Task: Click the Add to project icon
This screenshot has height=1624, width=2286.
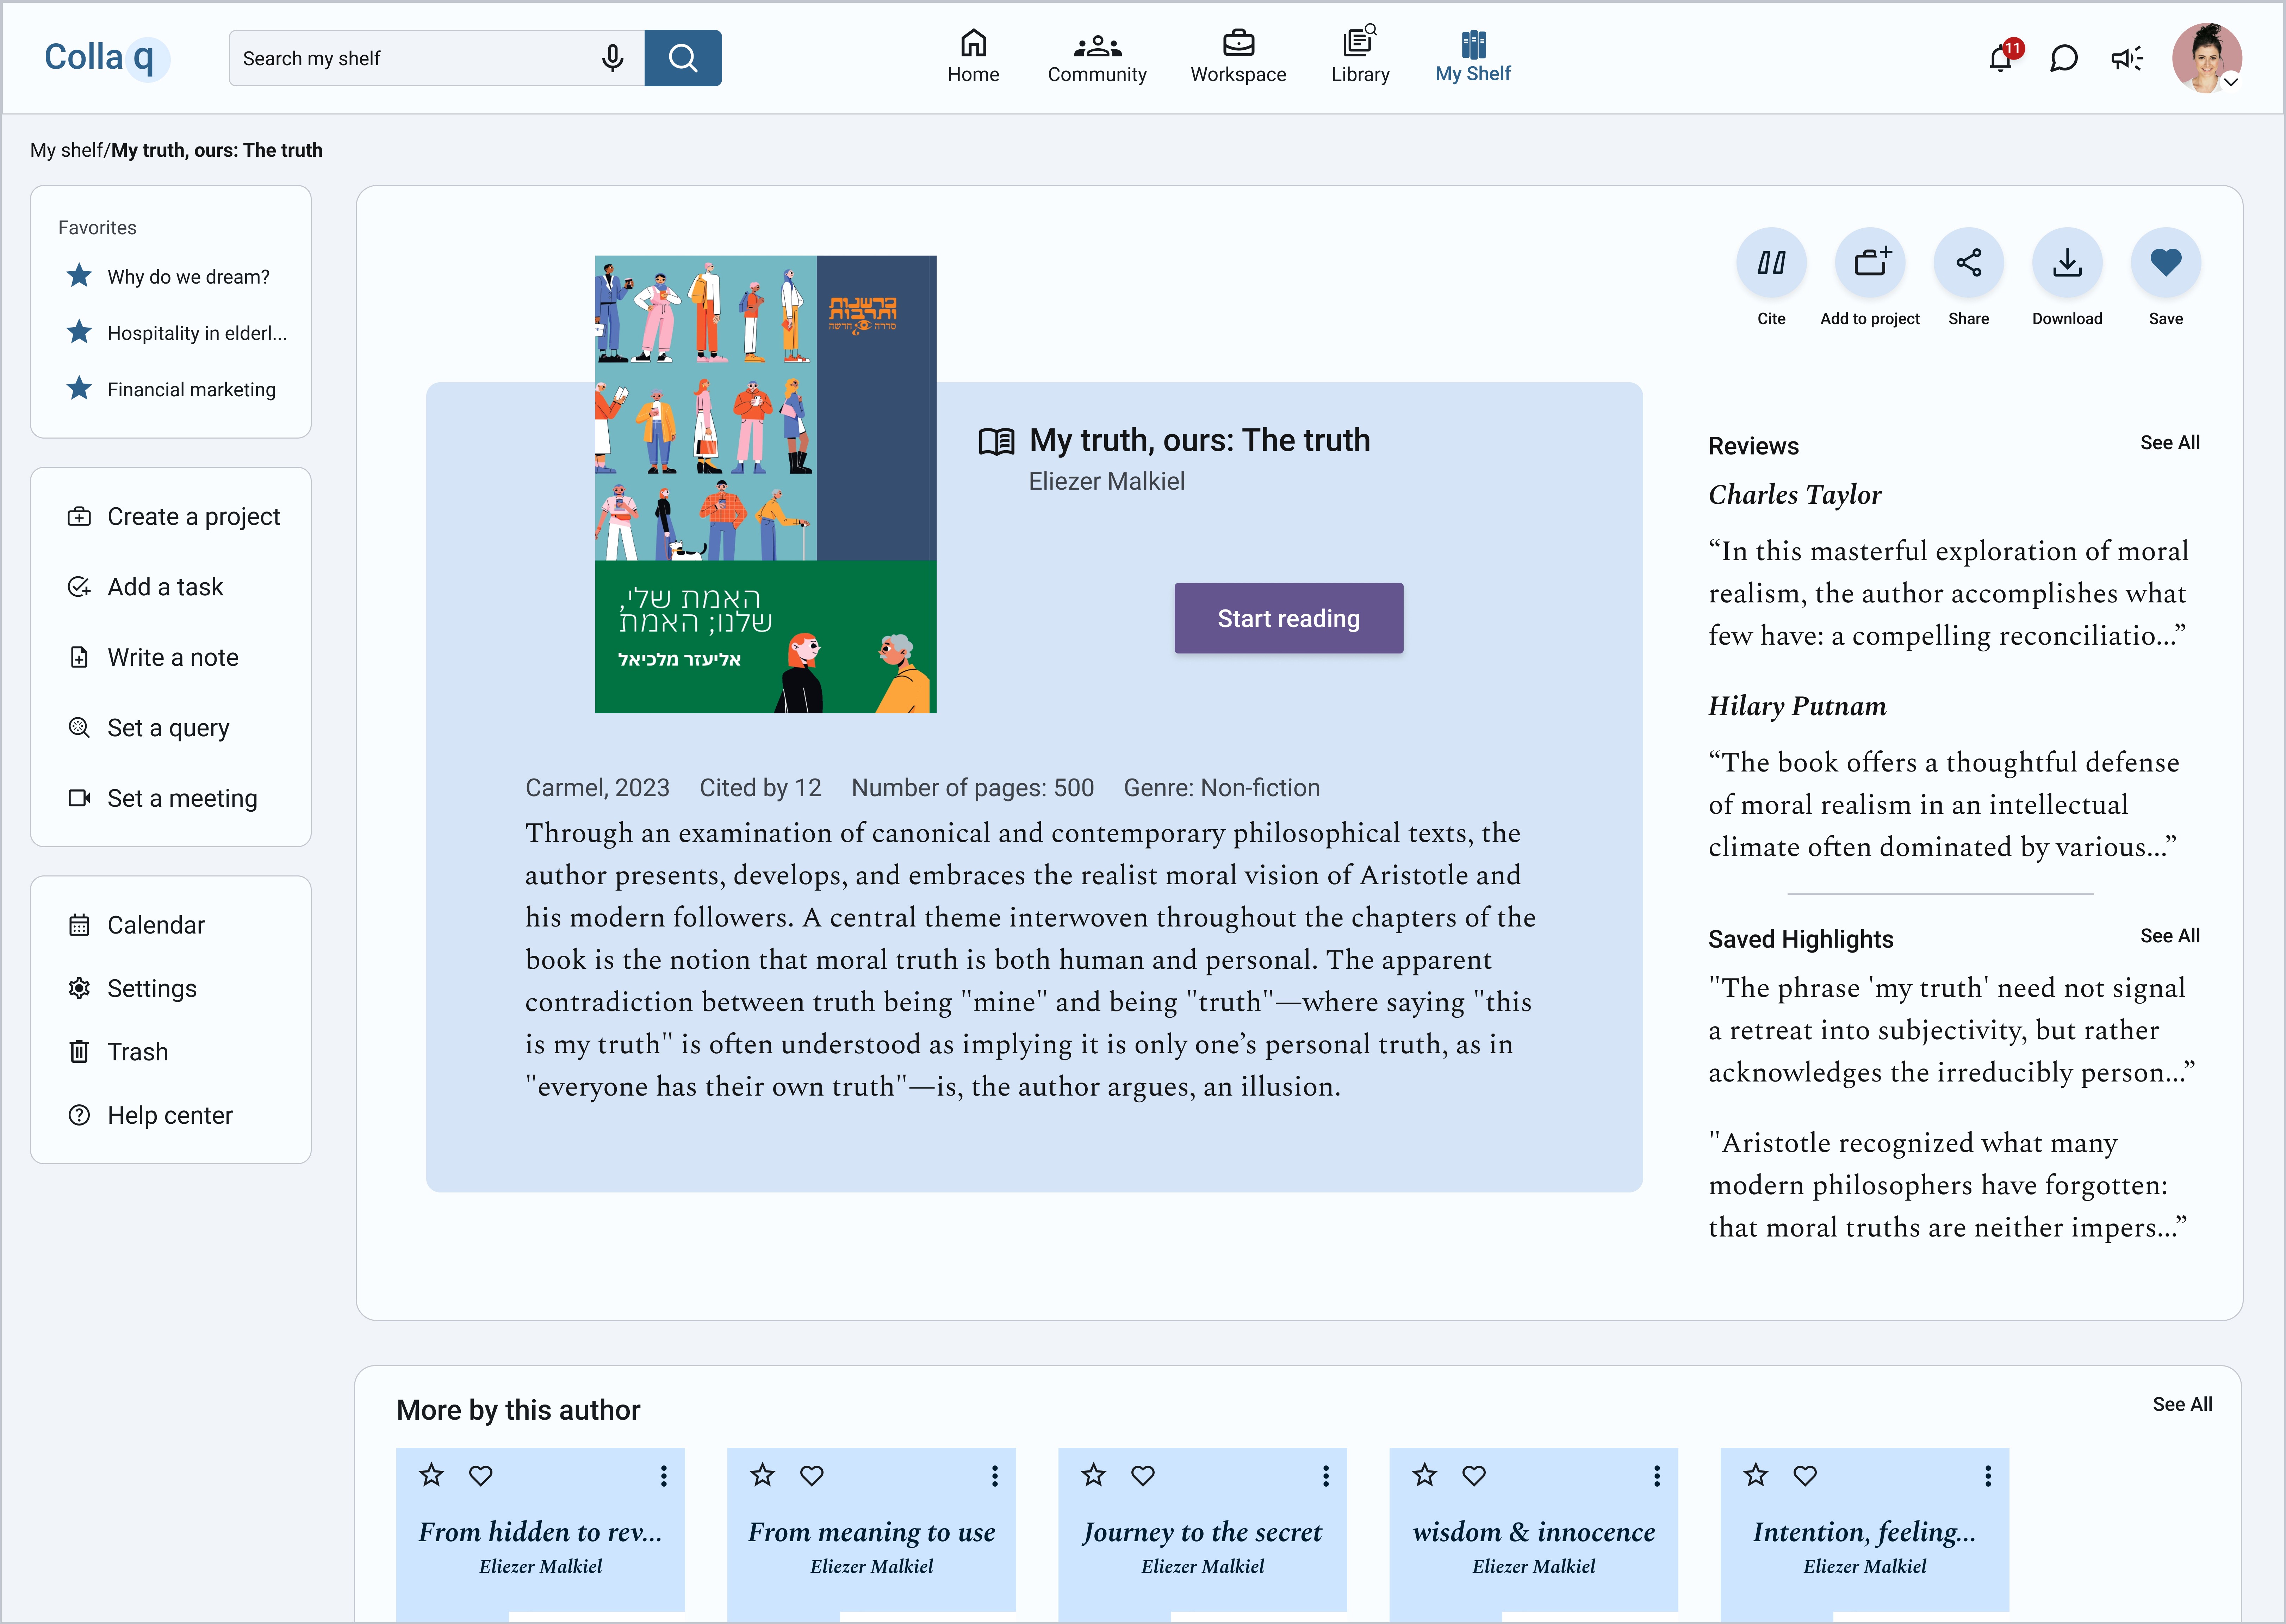Action: 1870,263
